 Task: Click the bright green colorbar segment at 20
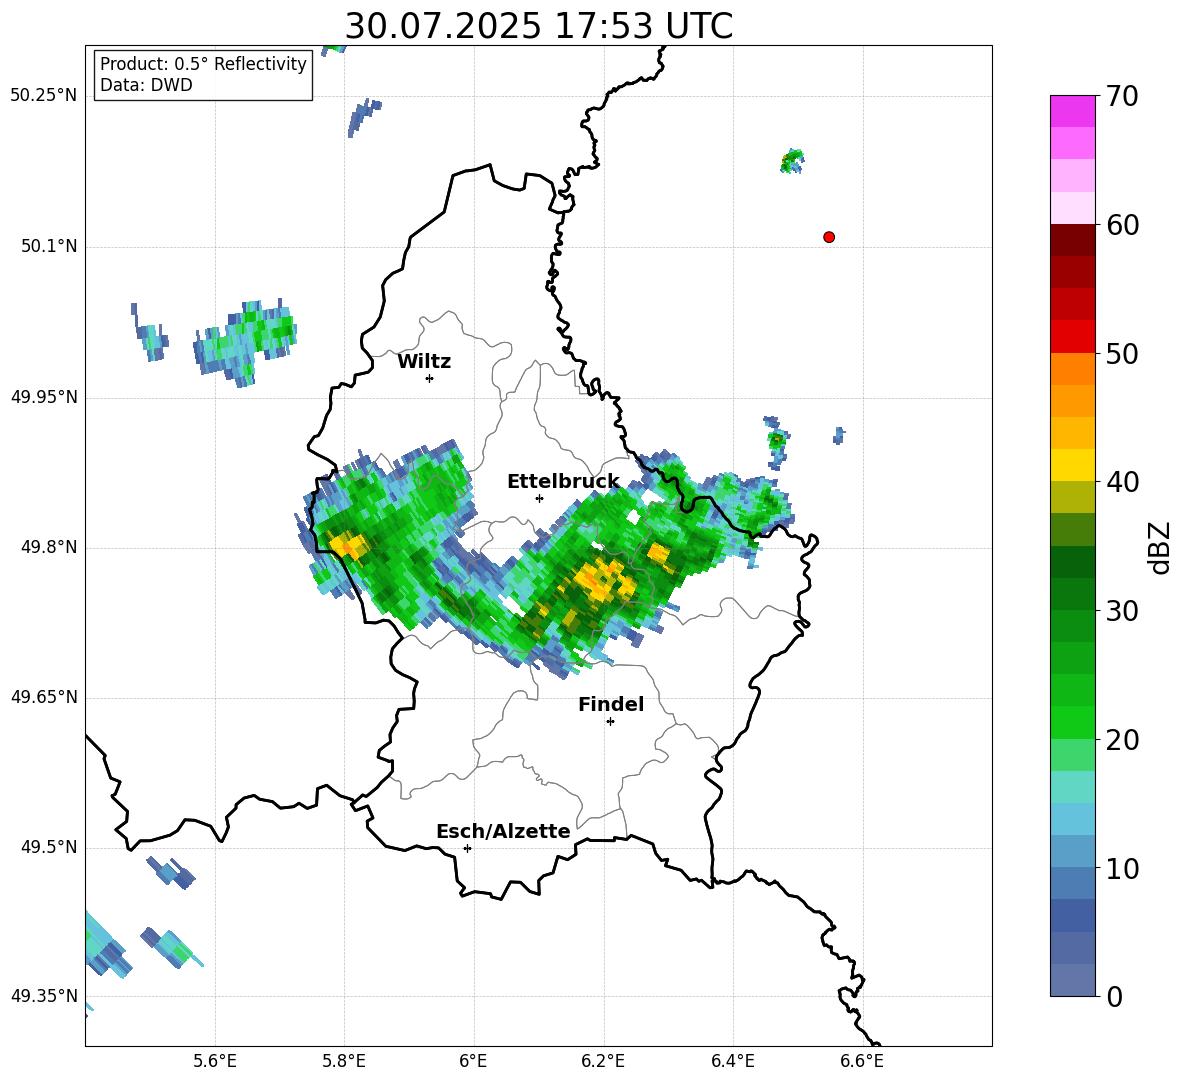(1072, 722)
